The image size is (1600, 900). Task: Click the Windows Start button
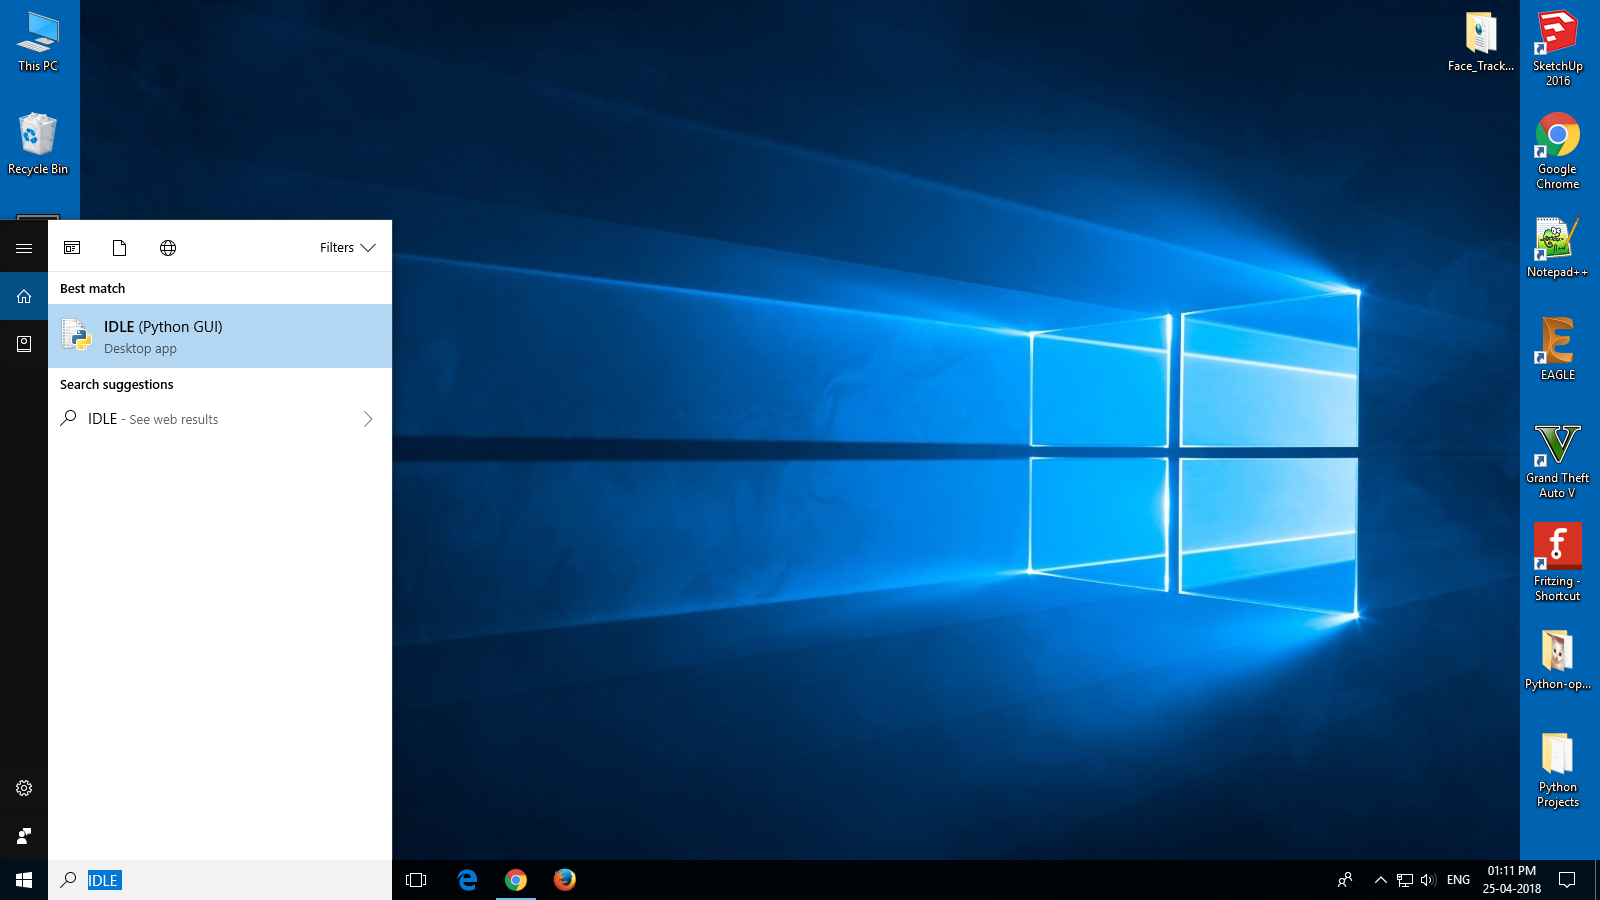(24, 880)
